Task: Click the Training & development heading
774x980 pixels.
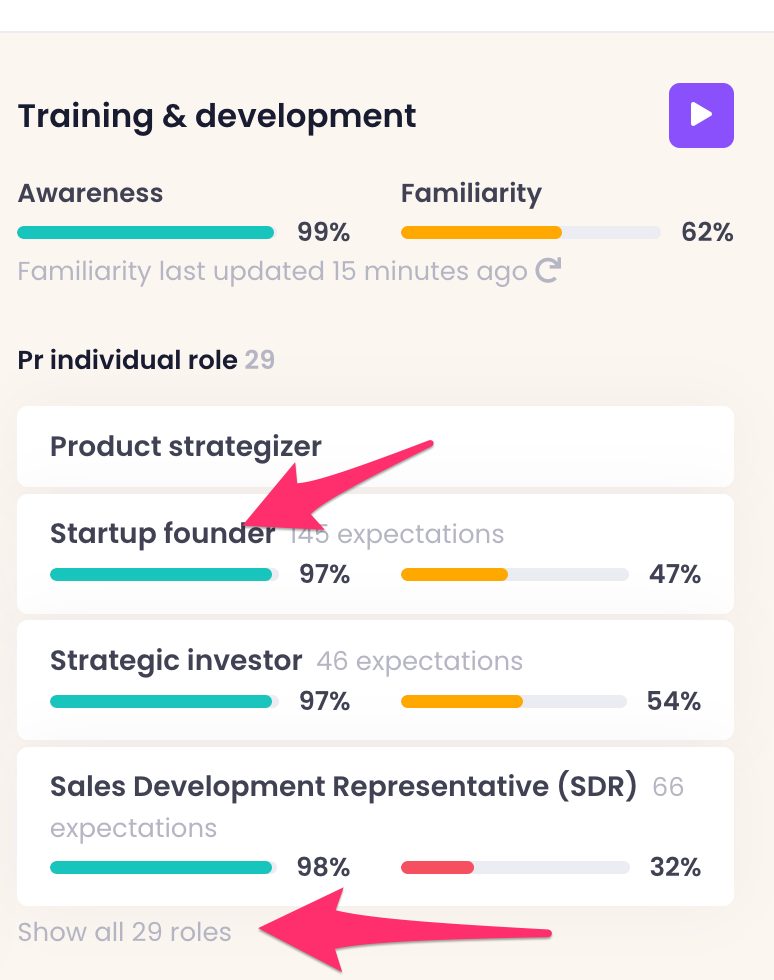Action: pos(217,116)
